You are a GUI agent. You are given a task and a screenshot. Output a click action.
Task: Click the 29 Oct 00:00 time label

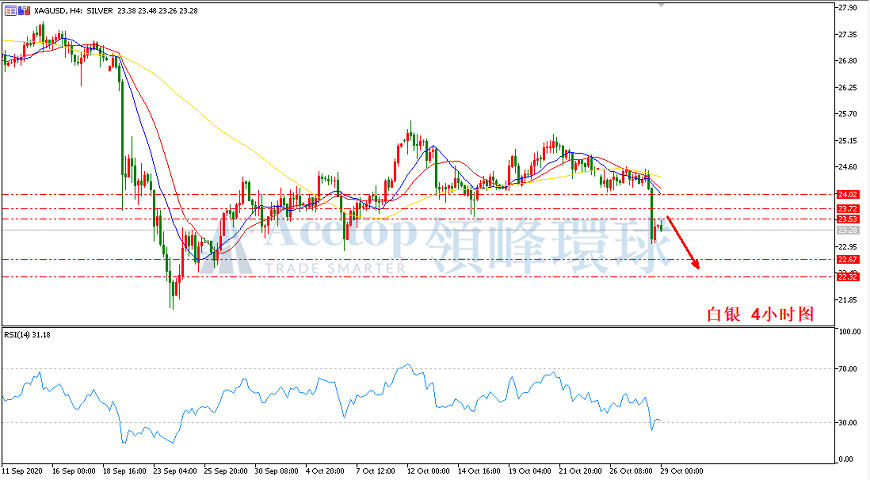(682, 471)
